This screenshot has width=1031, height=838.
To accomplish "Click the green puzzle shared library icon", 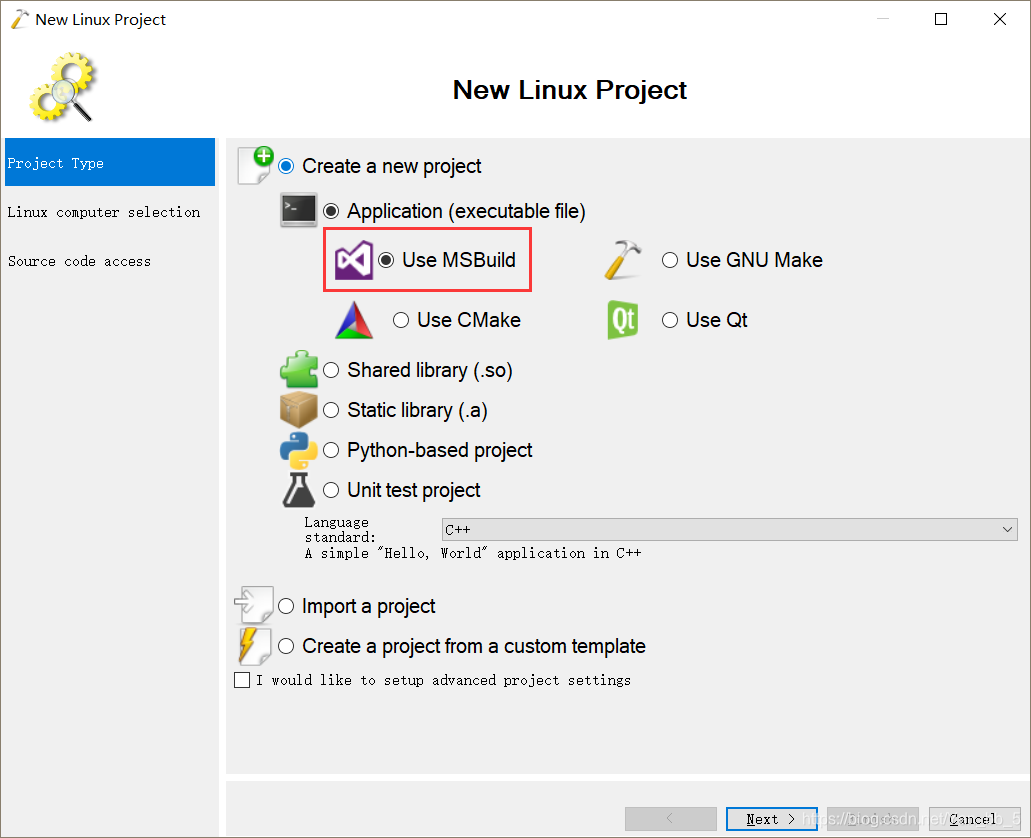I will click(299, 369).
